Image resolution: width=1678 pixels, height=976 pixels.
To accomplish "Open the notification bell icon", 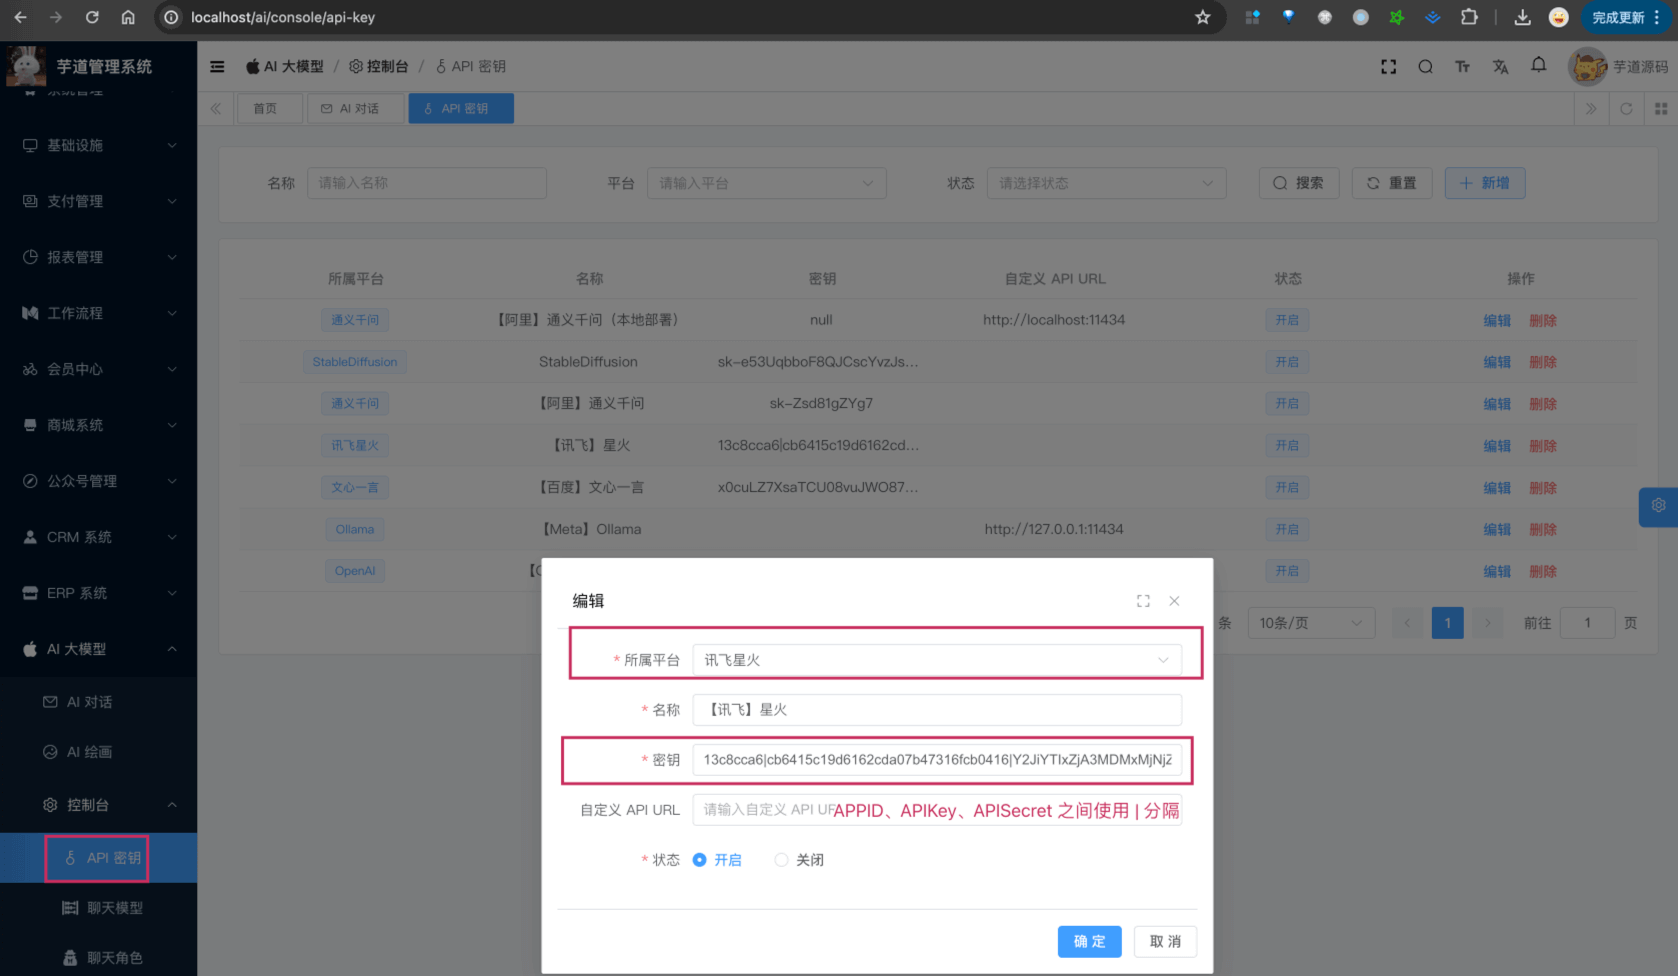I will pyautogui.click(x=1538, y=66).
